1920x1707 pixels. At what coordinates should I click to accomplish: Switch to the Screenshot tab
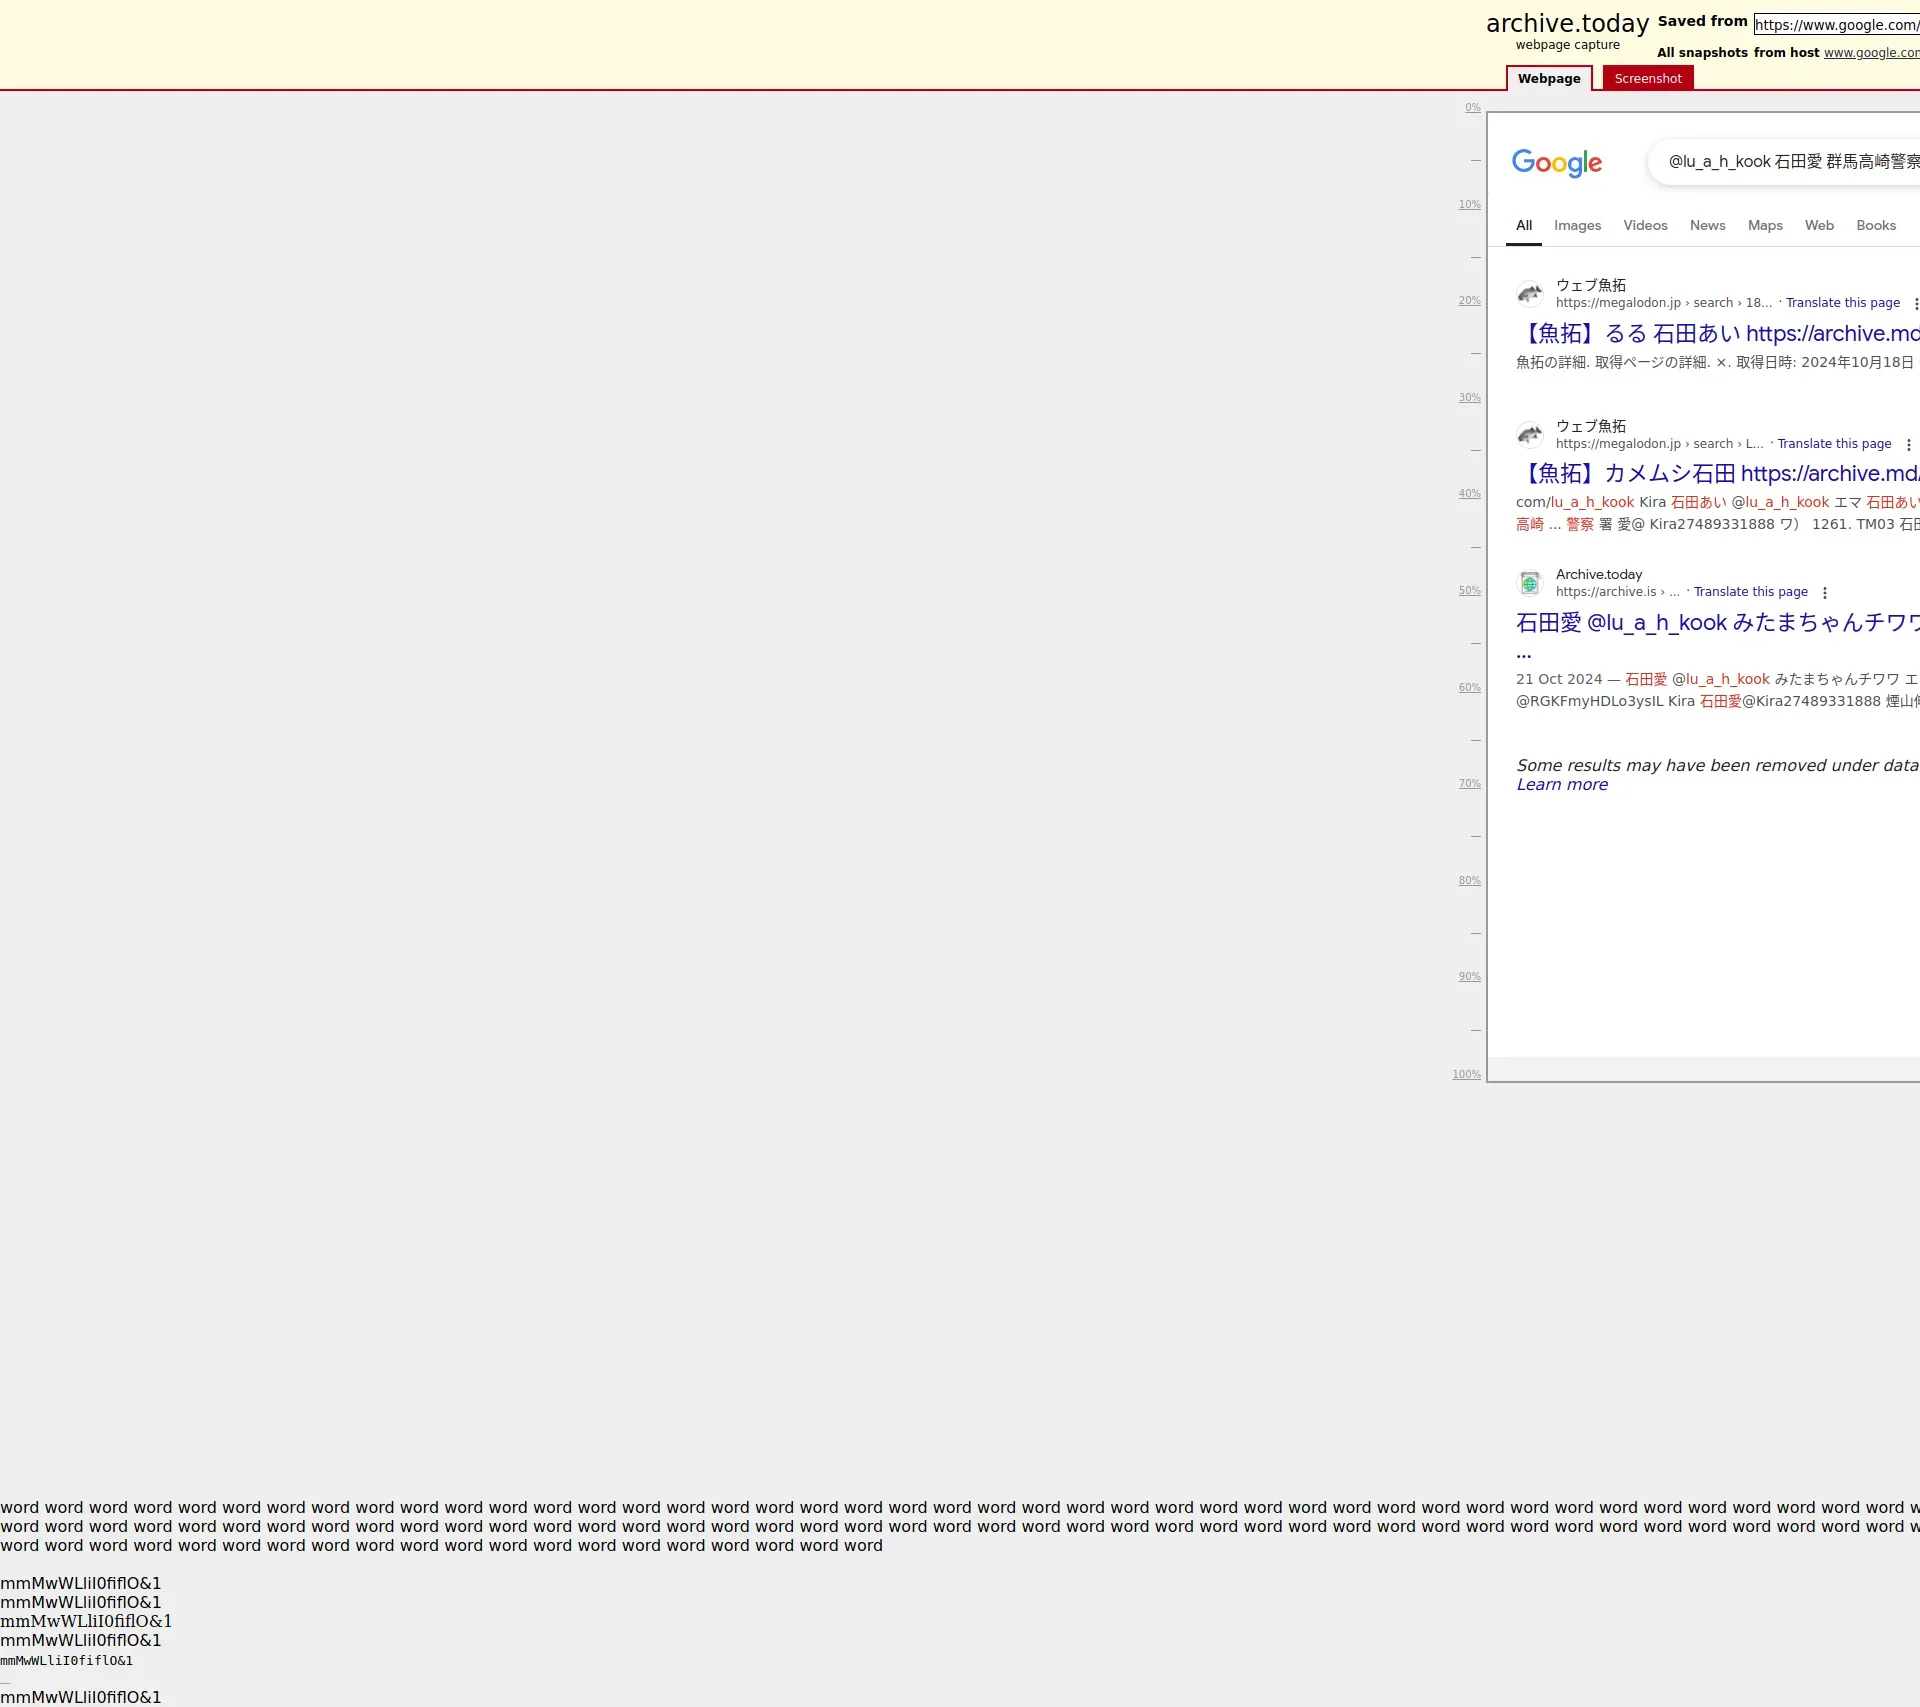[1647, 79]
